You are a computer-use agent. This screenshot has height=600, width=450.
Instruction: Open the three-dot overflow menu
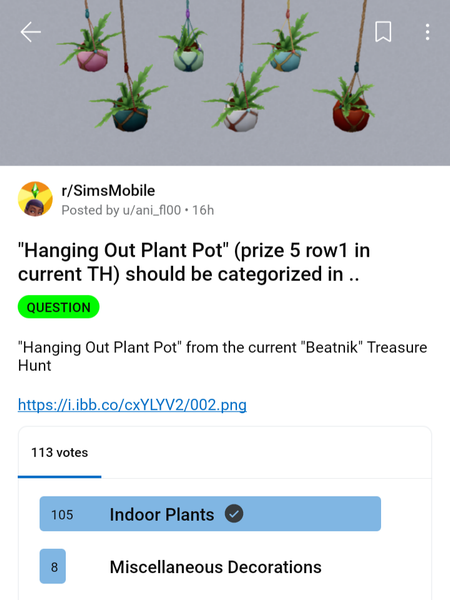point(427,32)
